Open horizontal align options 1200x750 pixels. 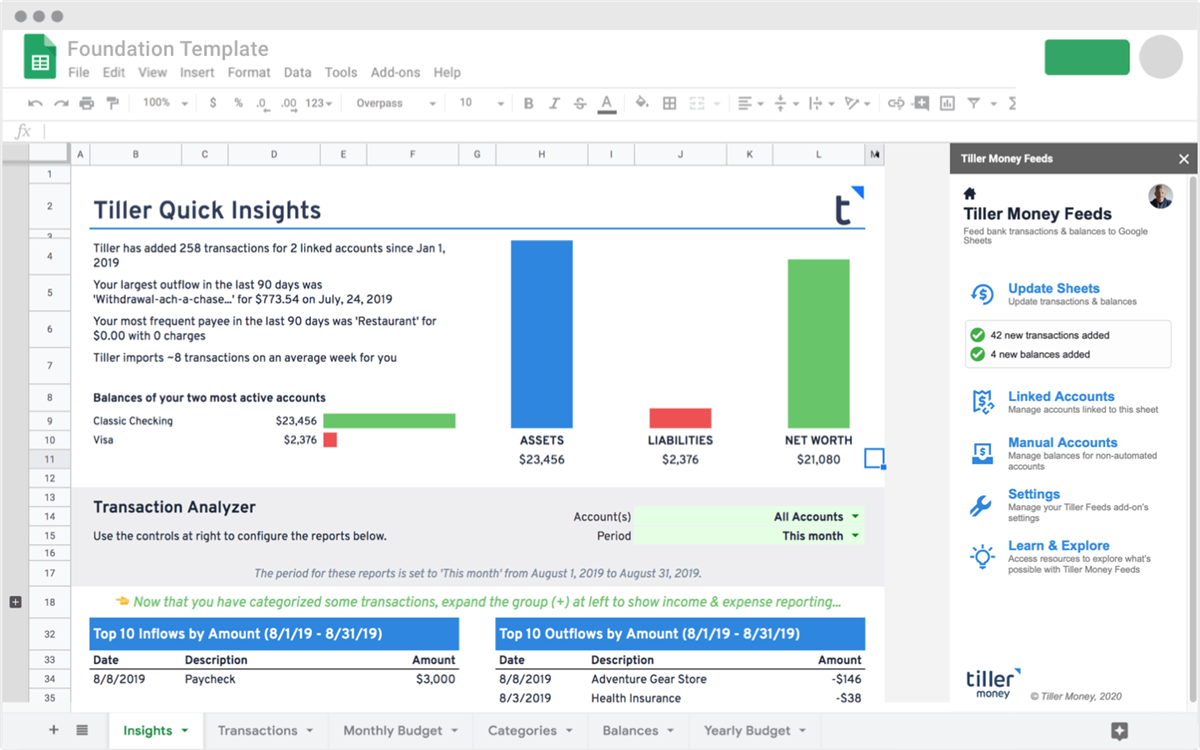click(x=750, y=103)
